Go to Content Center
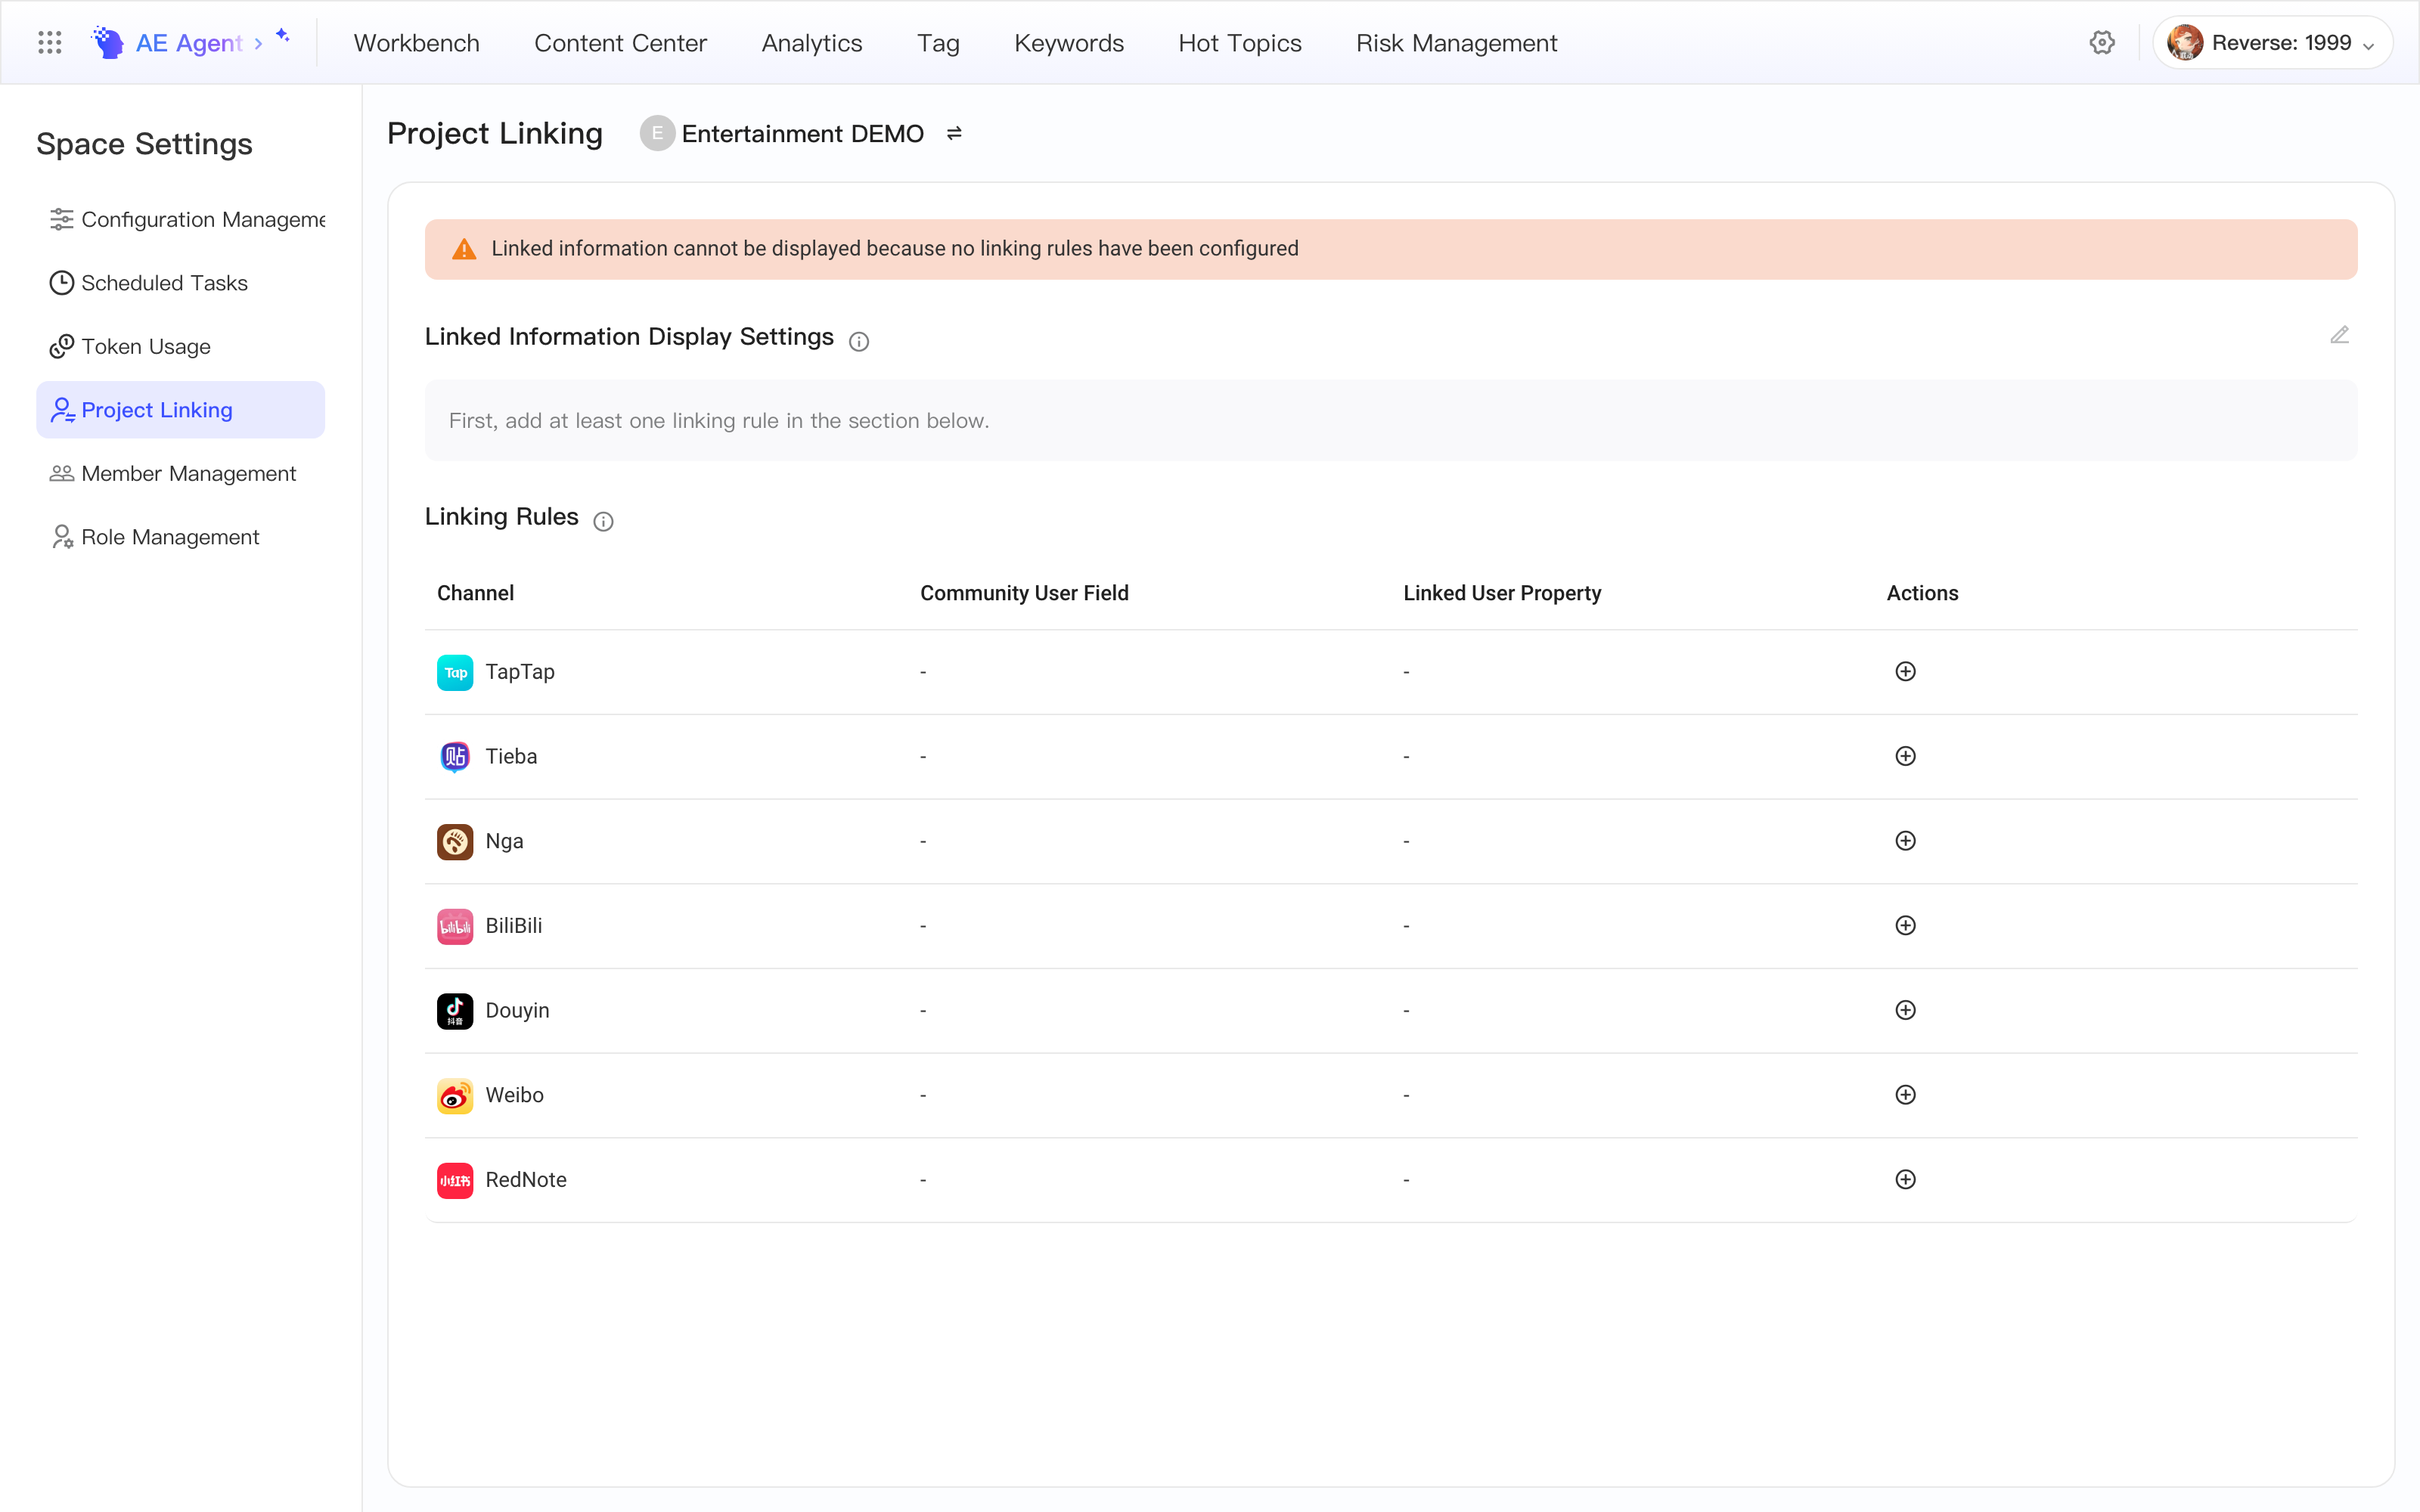 pyautogui.click(x=620, y=43)
